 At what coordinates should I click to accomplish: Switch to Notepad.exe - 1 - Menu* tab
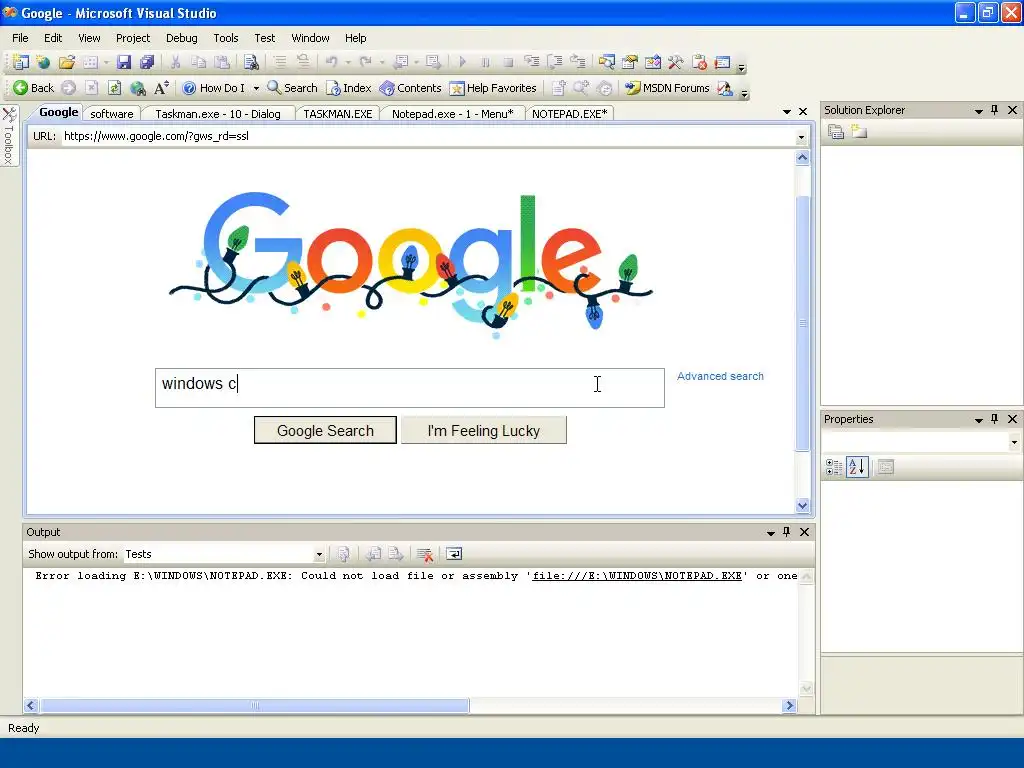point(453,114)
